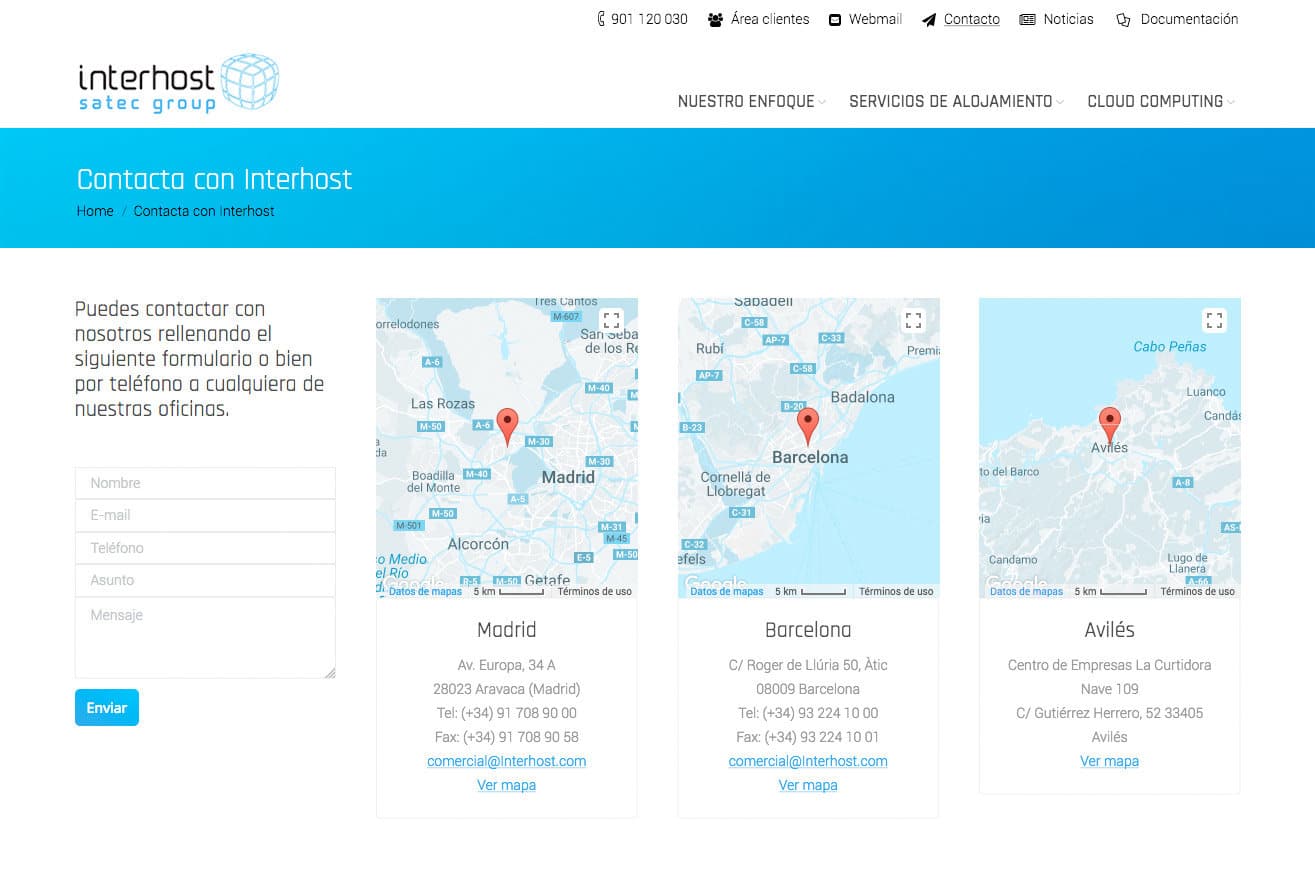1315x875 pixels.
Task: Click Madrid fax Fax: (+34) 91 708 90 58
Action: coord(507,737)
